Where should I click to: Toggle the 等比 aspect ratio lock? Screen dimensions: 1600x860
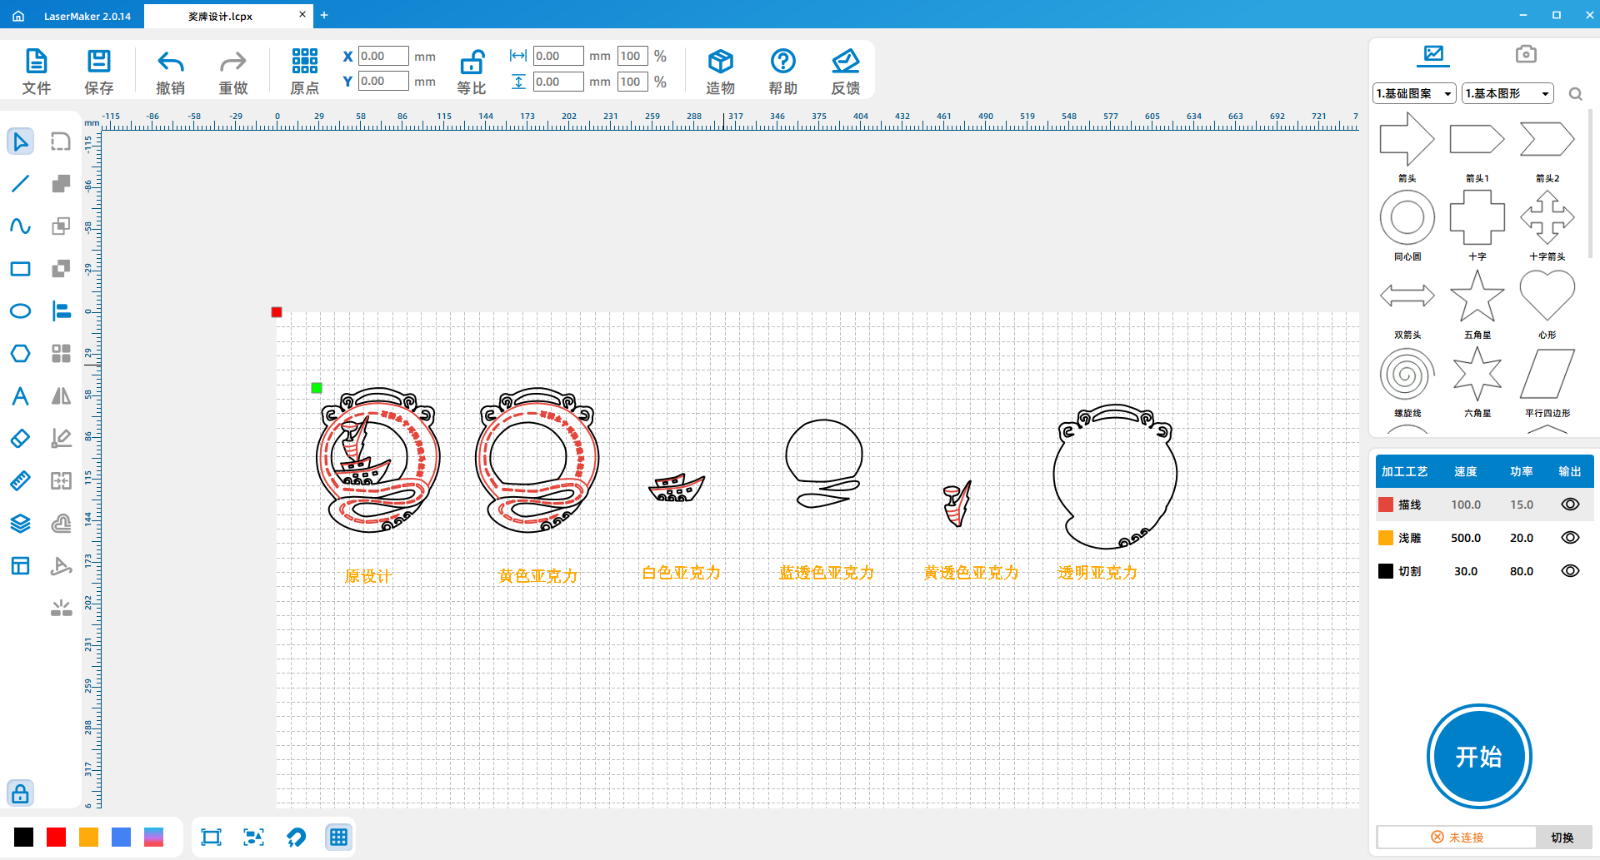click(471, 63)
